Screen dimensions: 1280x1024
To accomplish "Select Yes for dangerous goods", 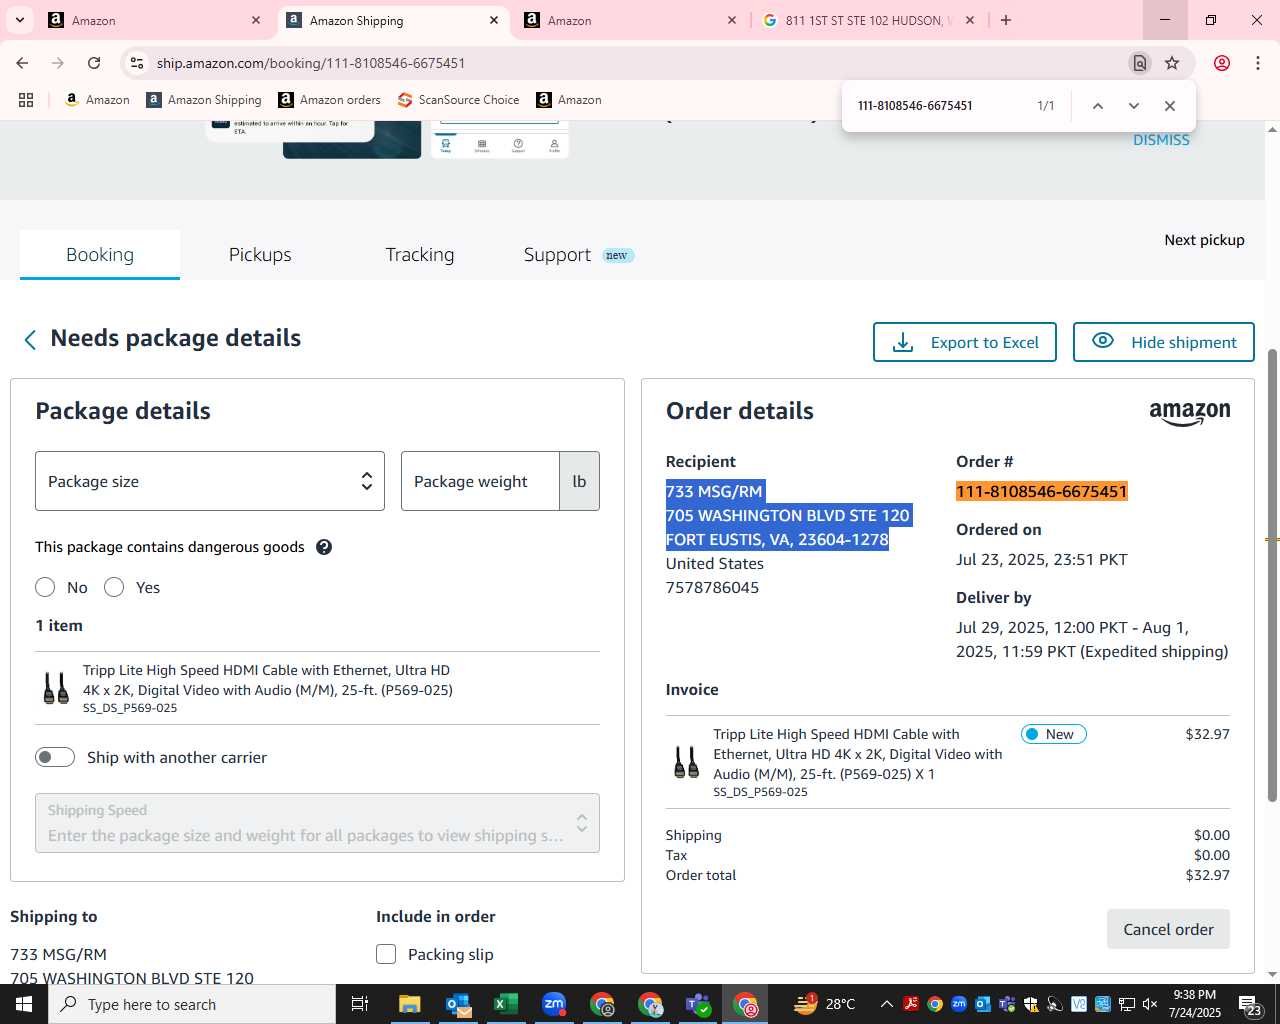I will coord(114,587).
